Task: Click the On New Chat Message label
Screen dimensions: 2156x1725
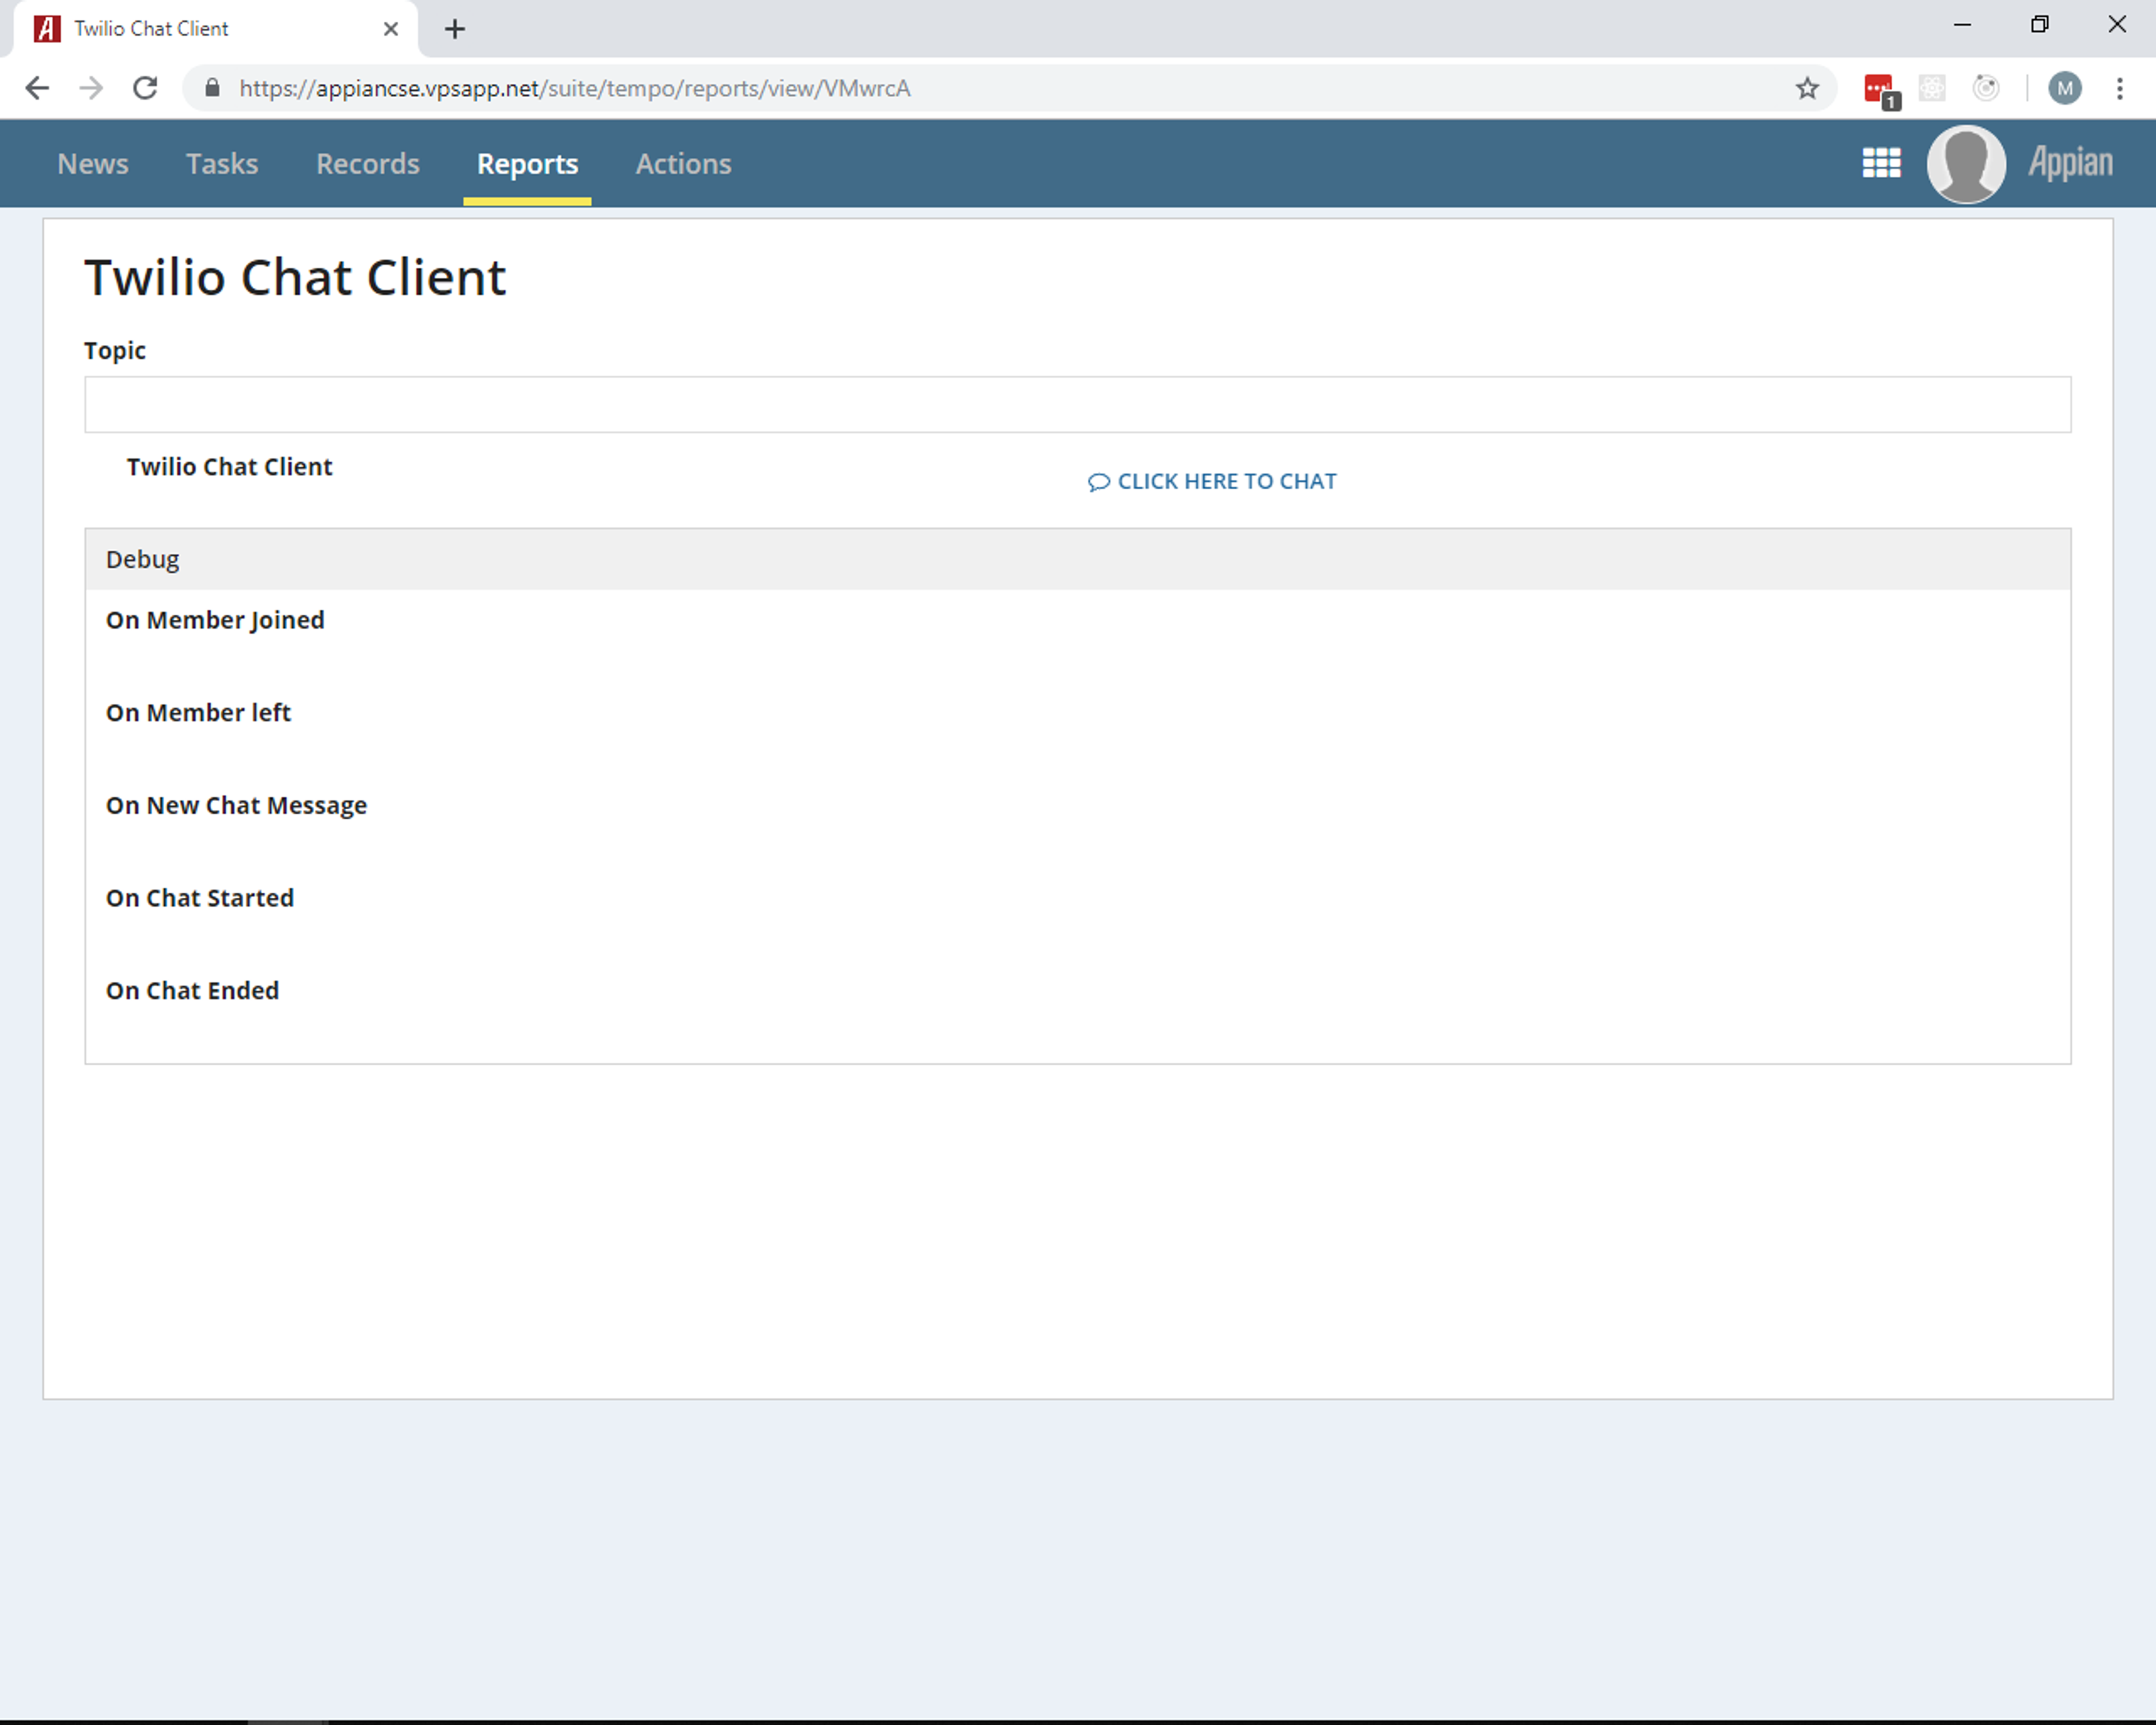Action: [x=236, y=806]
